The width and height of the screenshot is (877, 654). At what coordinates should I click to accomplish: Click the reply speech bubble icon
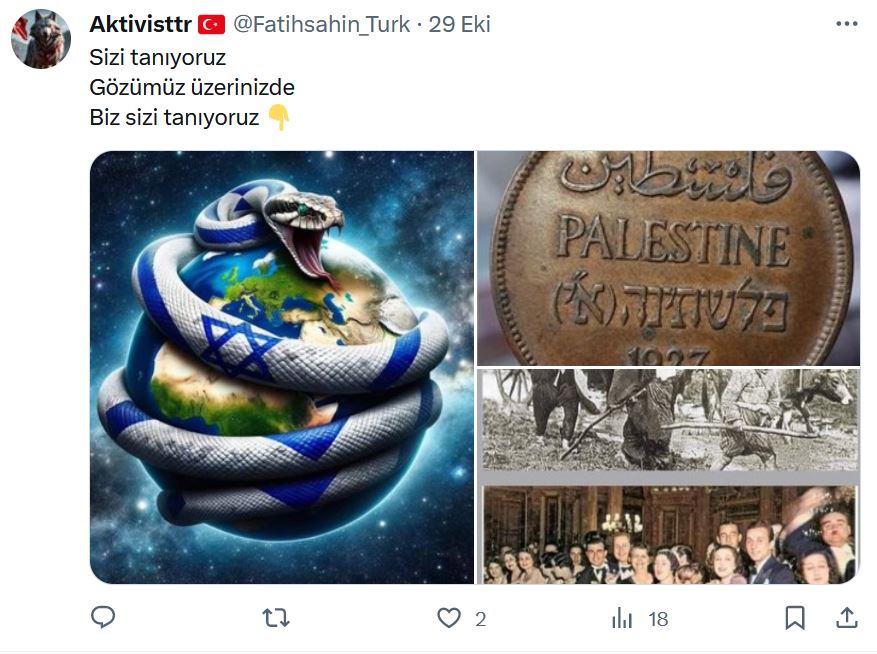(x=103, y=618)
